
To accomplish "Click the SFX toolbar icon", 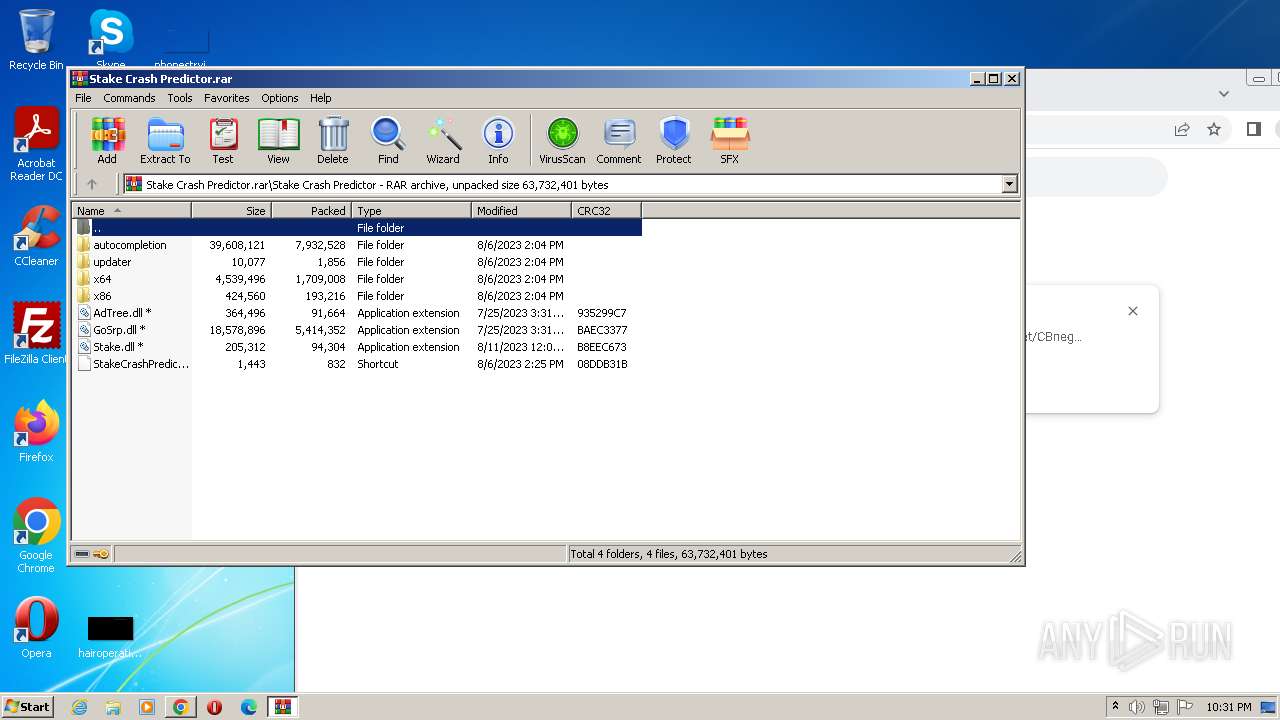I will [730, 140].
